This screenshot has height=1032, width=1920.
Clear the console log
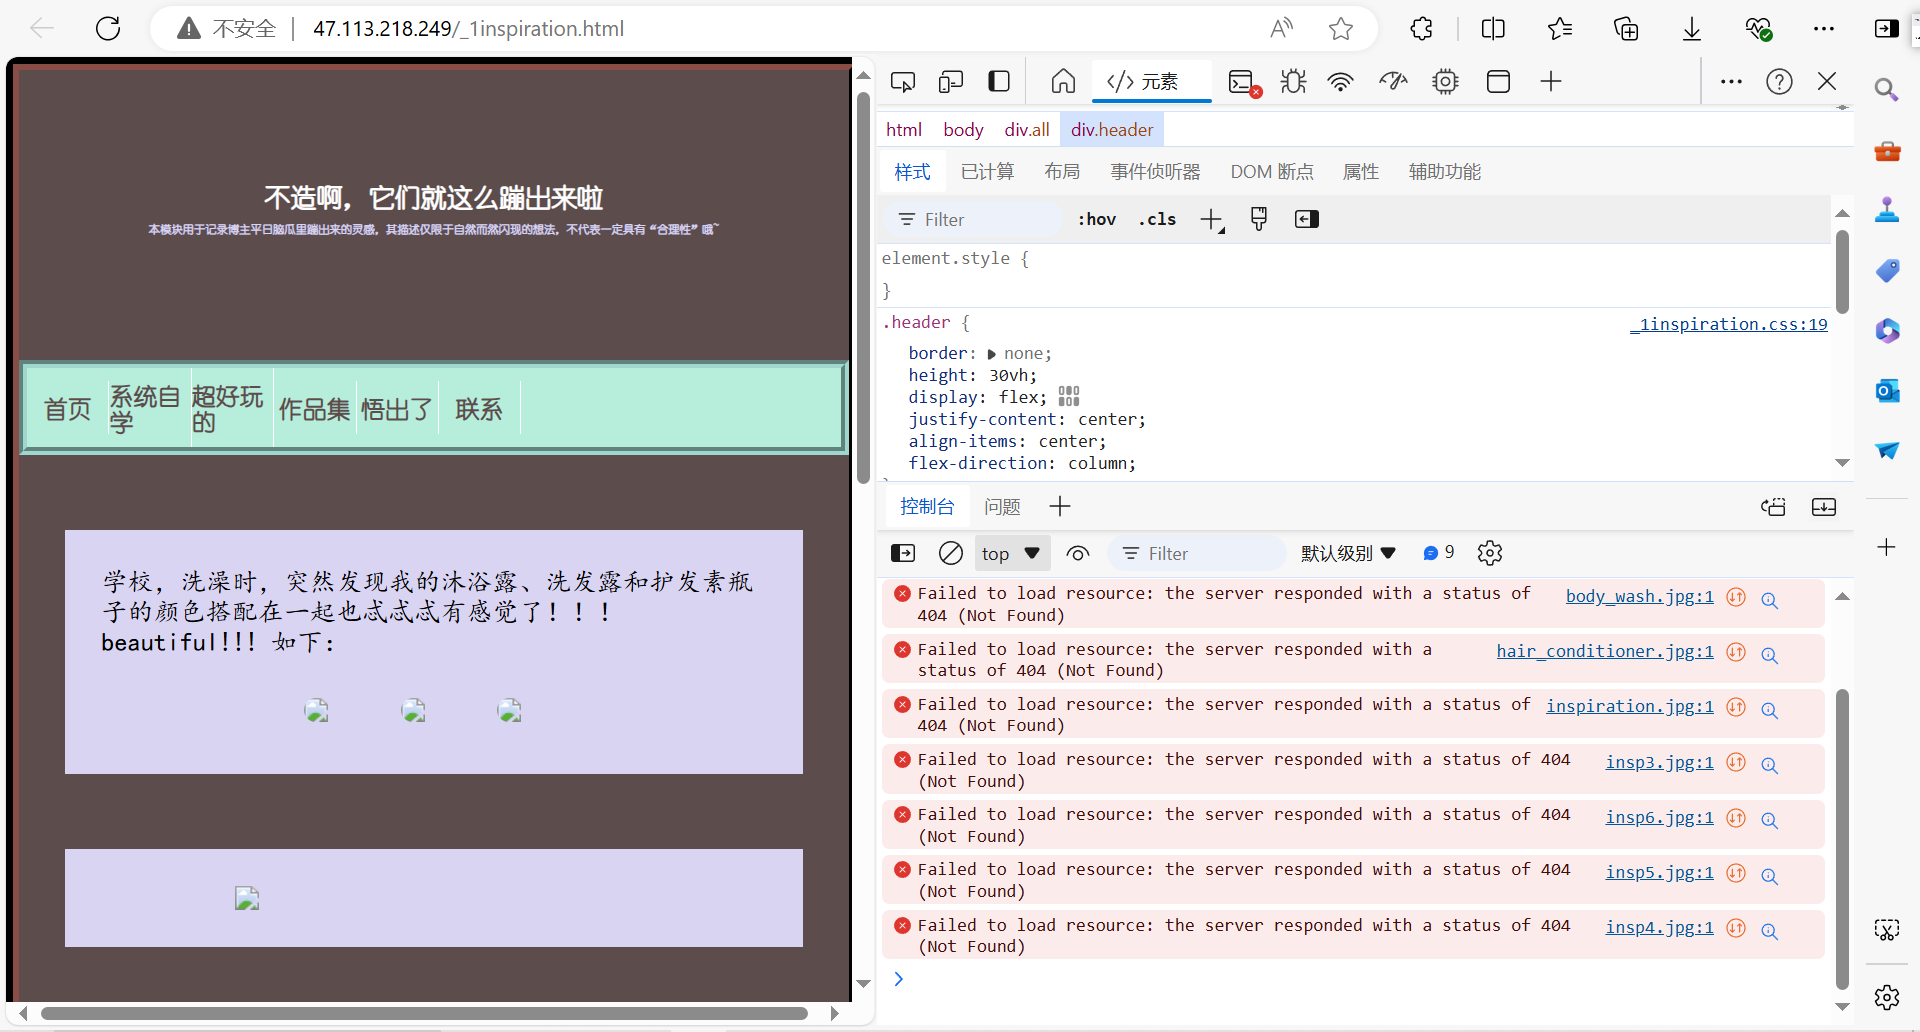click(x=951, y=553)
